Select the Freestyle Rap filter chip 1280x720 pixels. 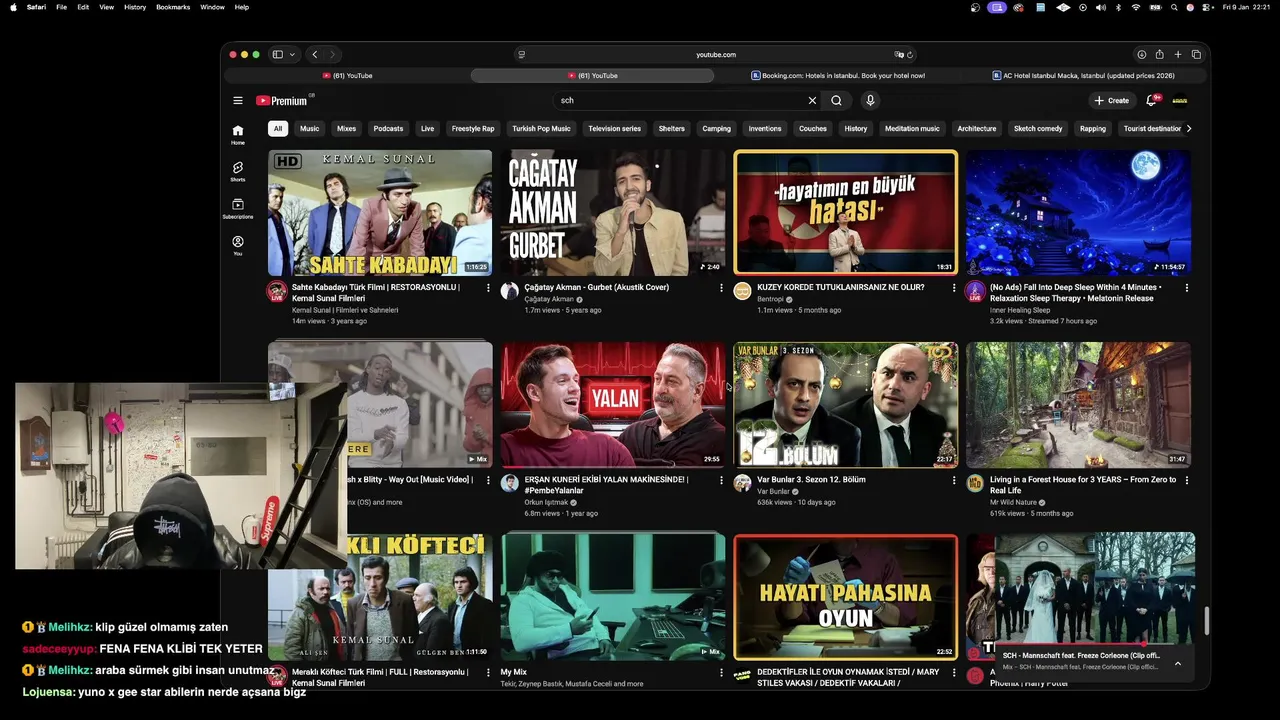(x=473, y=128)
